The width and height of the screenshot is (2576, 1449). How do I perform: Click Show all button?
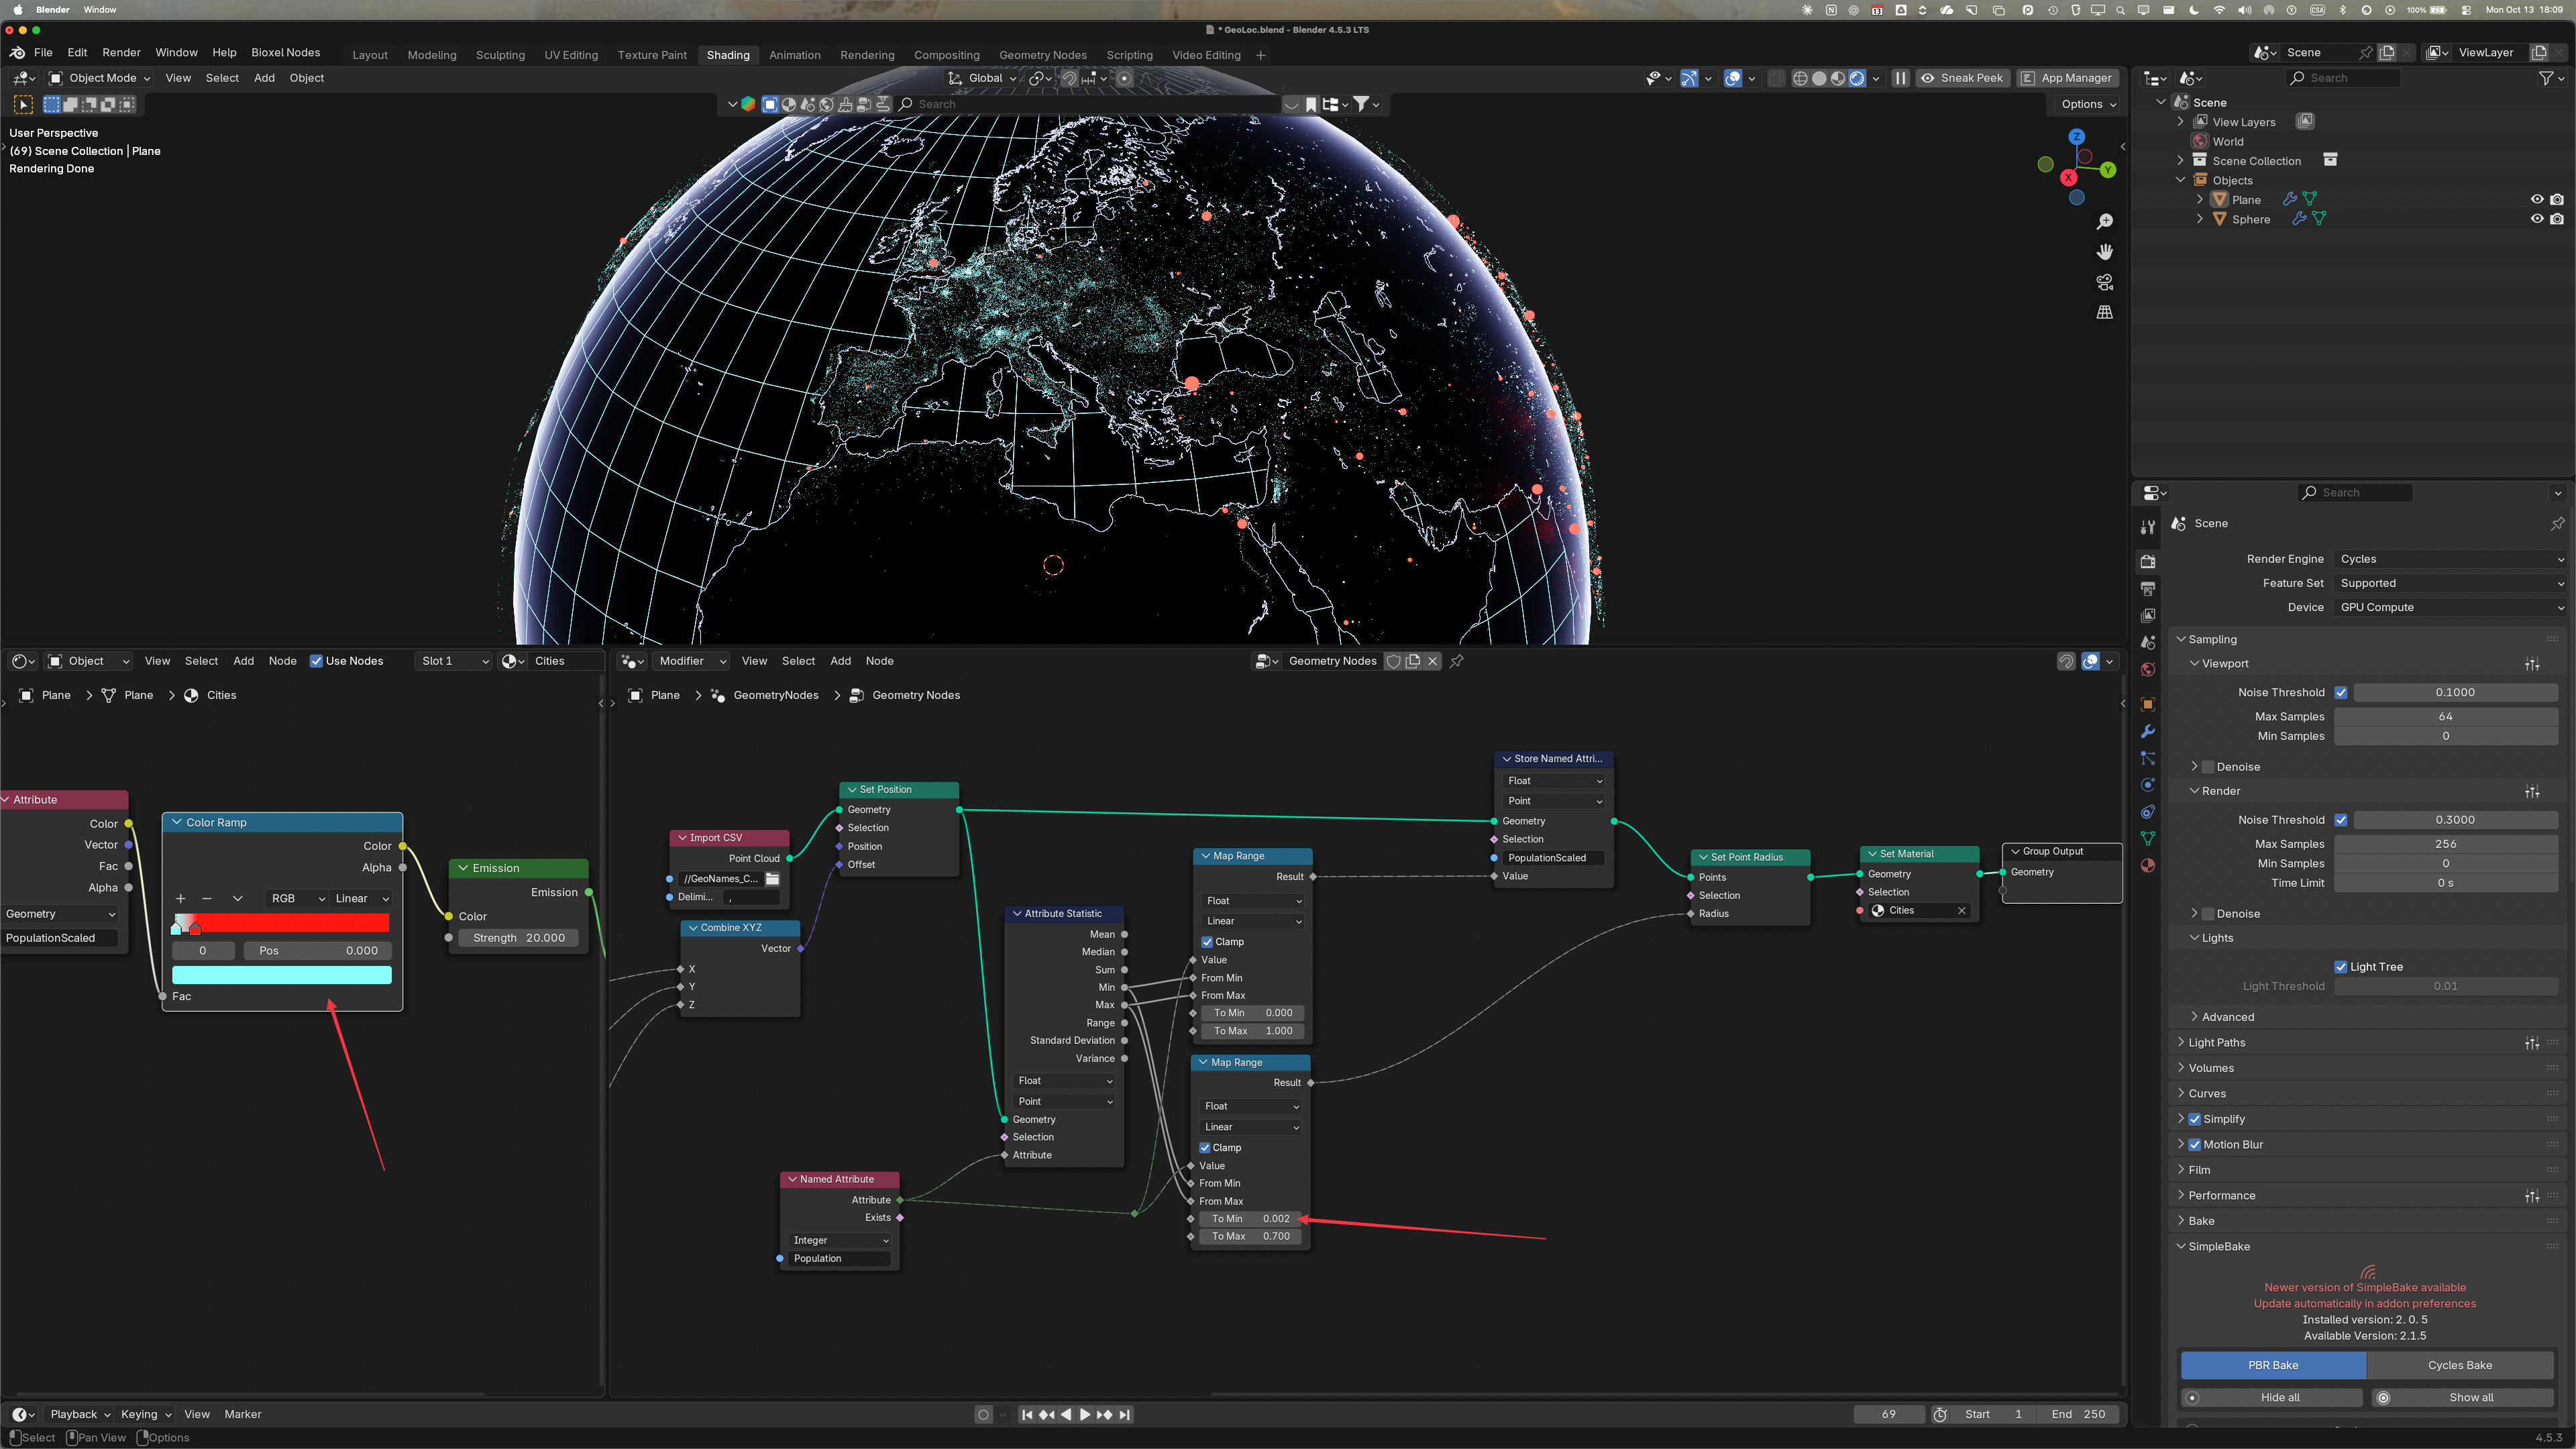[x=2462, y=1398]
